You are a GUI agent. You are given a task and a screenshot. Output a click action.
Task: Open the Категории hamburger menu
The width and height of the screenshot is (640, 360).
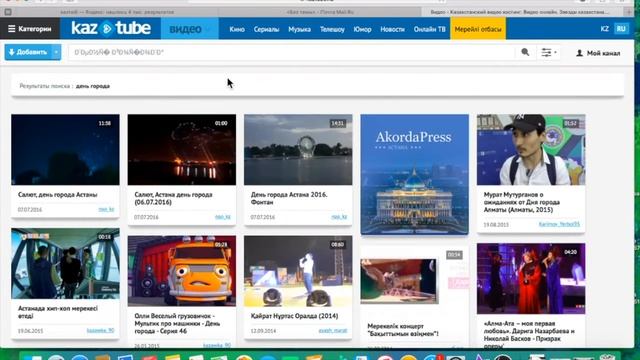(30, 29)
